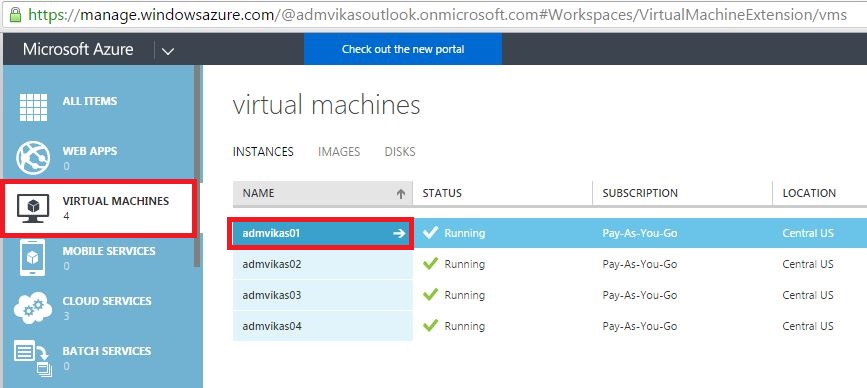This screenshot has width=867, height=388.
Task: Open the CLOUD SERVICES sidebar label
Action: 107,301
